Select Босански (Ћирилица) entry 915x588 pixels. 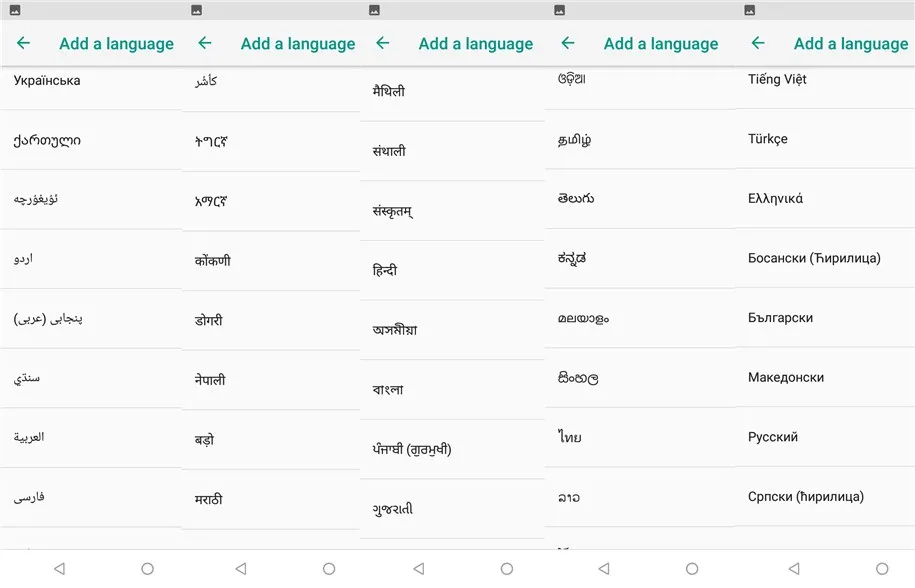click(824, 258)
